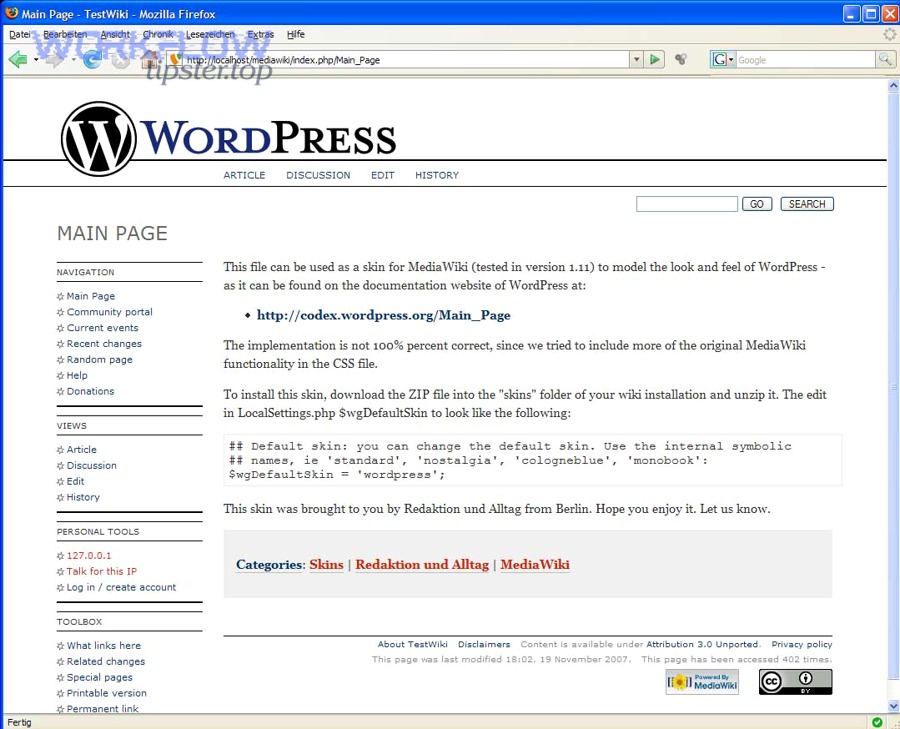Screen dimensions: 900x729
Task: Click the green Back arrow button
Action: [18, 59]
